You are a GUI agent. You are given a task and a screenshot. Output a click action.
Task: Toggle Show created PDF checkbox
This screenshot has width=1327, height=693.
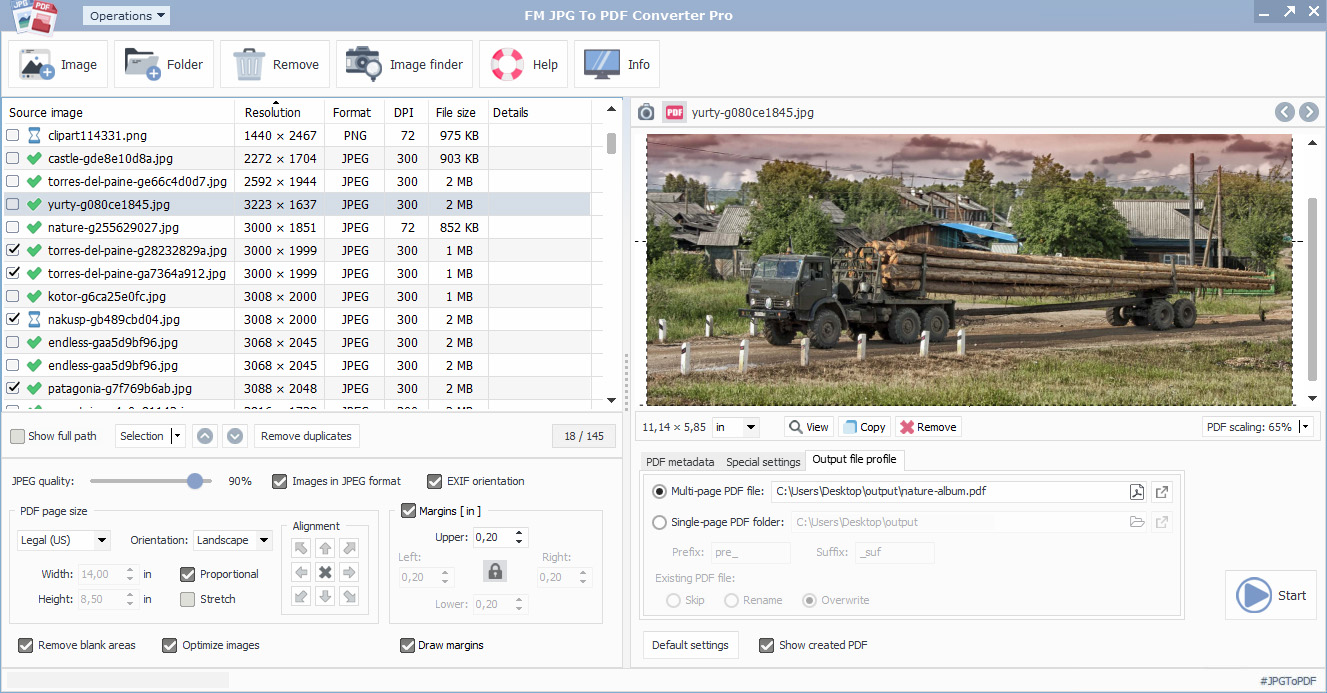tap(766, 645)
